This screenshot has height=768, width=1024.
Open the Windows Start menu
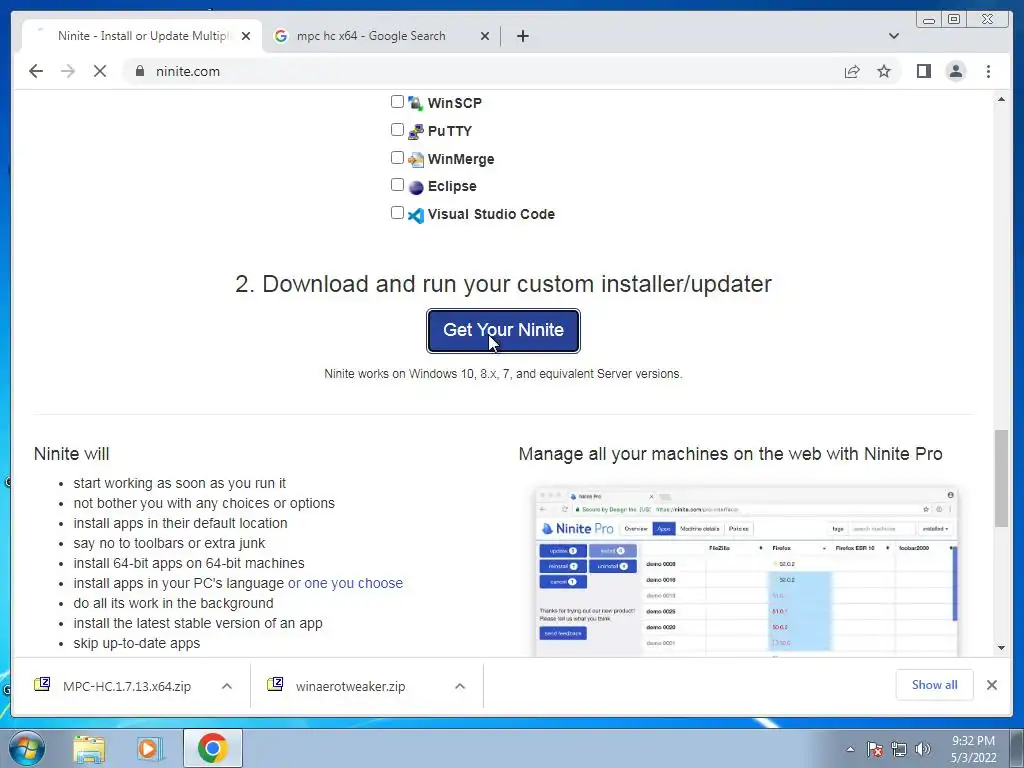pyautogui.click(x=27, y=748)
